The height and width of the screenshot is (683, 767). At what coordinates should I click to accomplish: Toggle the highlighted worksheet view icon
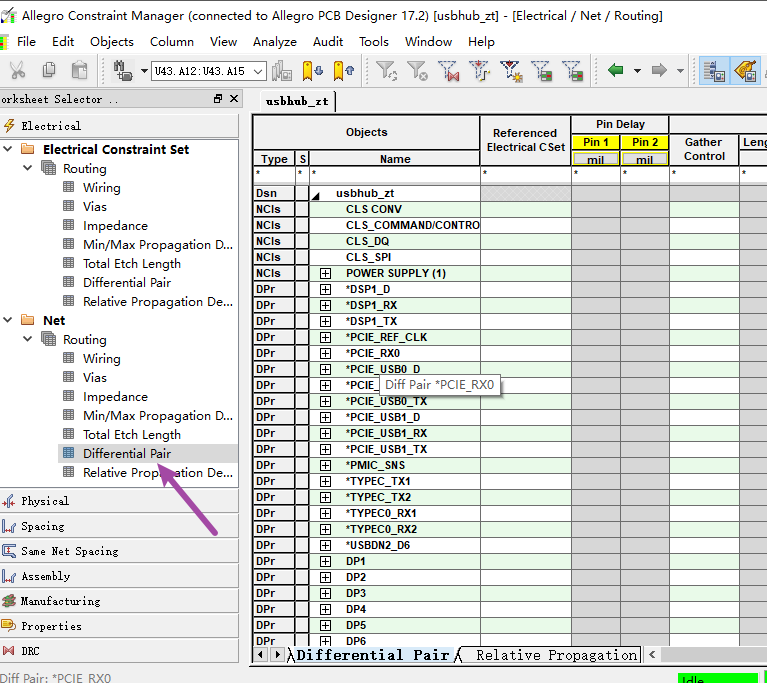[x=714, y=71]
